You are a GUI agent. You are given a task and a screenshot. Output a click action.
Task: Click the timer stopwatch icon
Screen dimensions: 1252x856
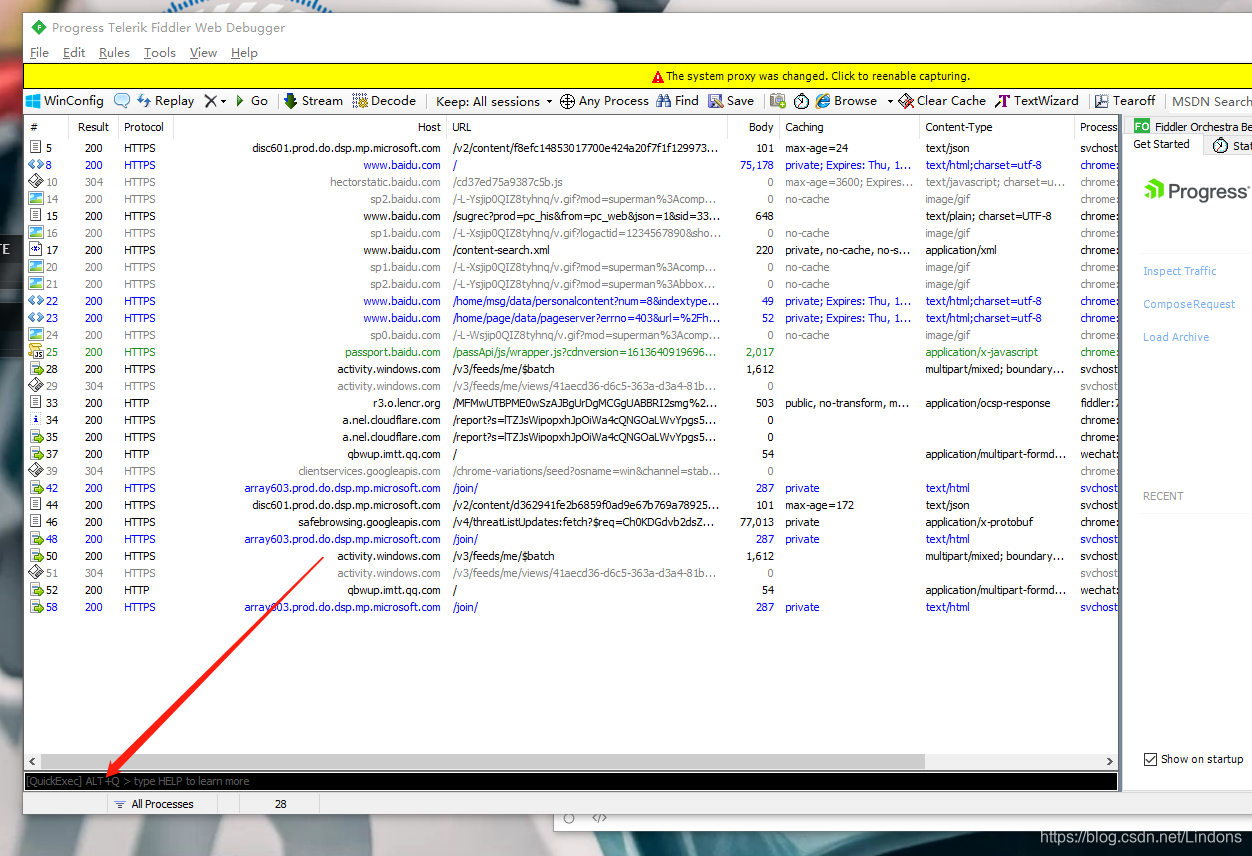point(801,101)
